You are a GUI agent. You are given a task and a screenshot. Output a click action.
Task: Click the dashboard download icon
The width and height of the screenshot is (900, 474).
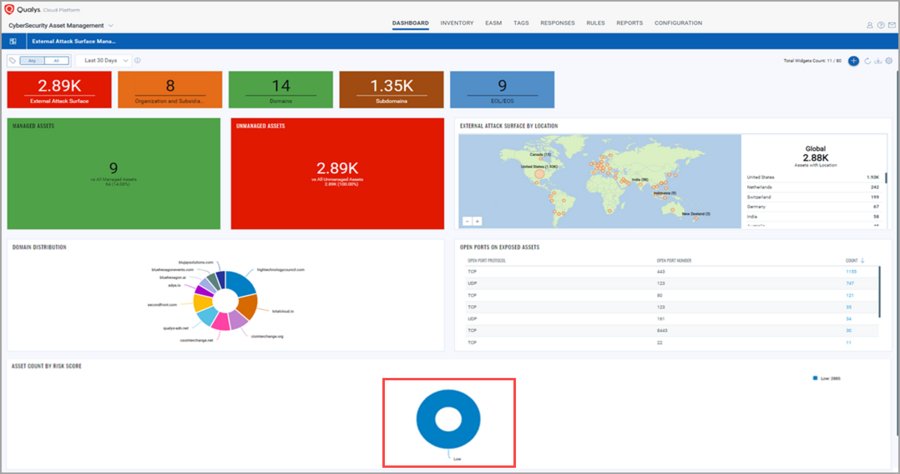pyautogui.click(x=878, y=61)
